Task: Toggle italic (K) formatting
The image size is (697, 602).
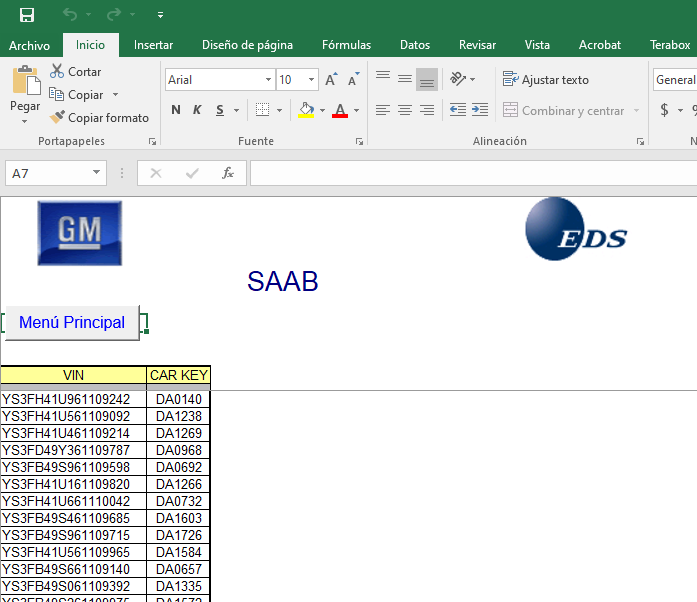Action: coord(196,110)
